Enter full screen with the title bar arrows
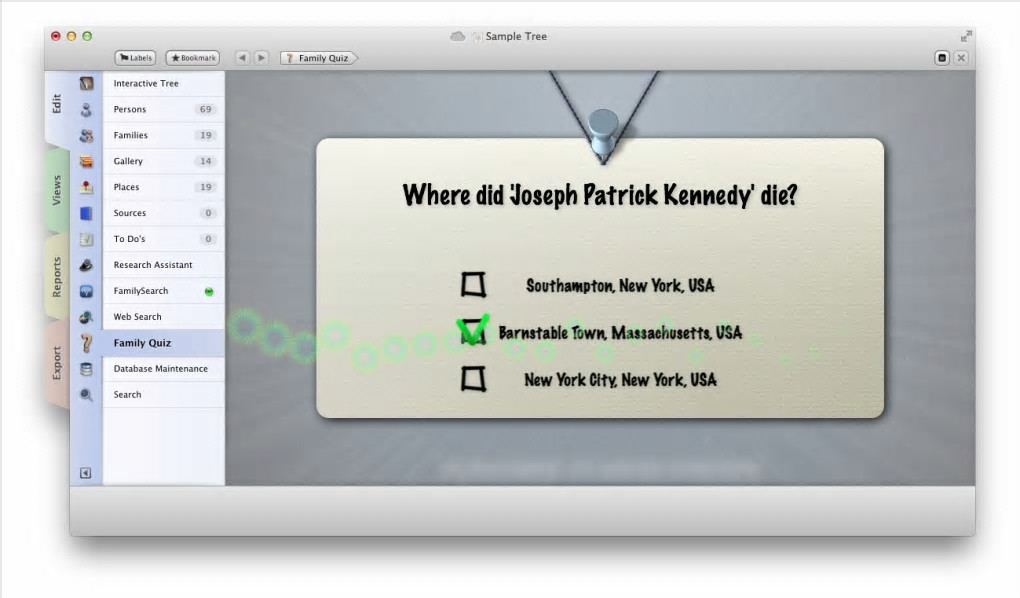This screenshot has height=598, width=1020. click(x=966, y=36)
